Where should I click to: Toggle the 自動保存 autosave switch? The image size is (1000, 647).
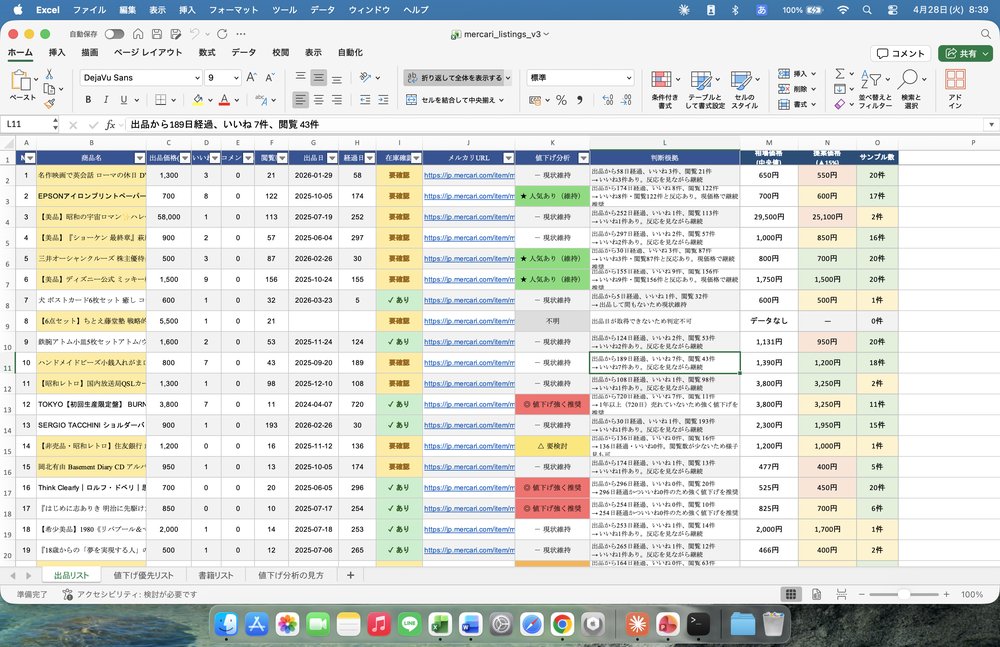pyautogui.click(x=115, y=34)
